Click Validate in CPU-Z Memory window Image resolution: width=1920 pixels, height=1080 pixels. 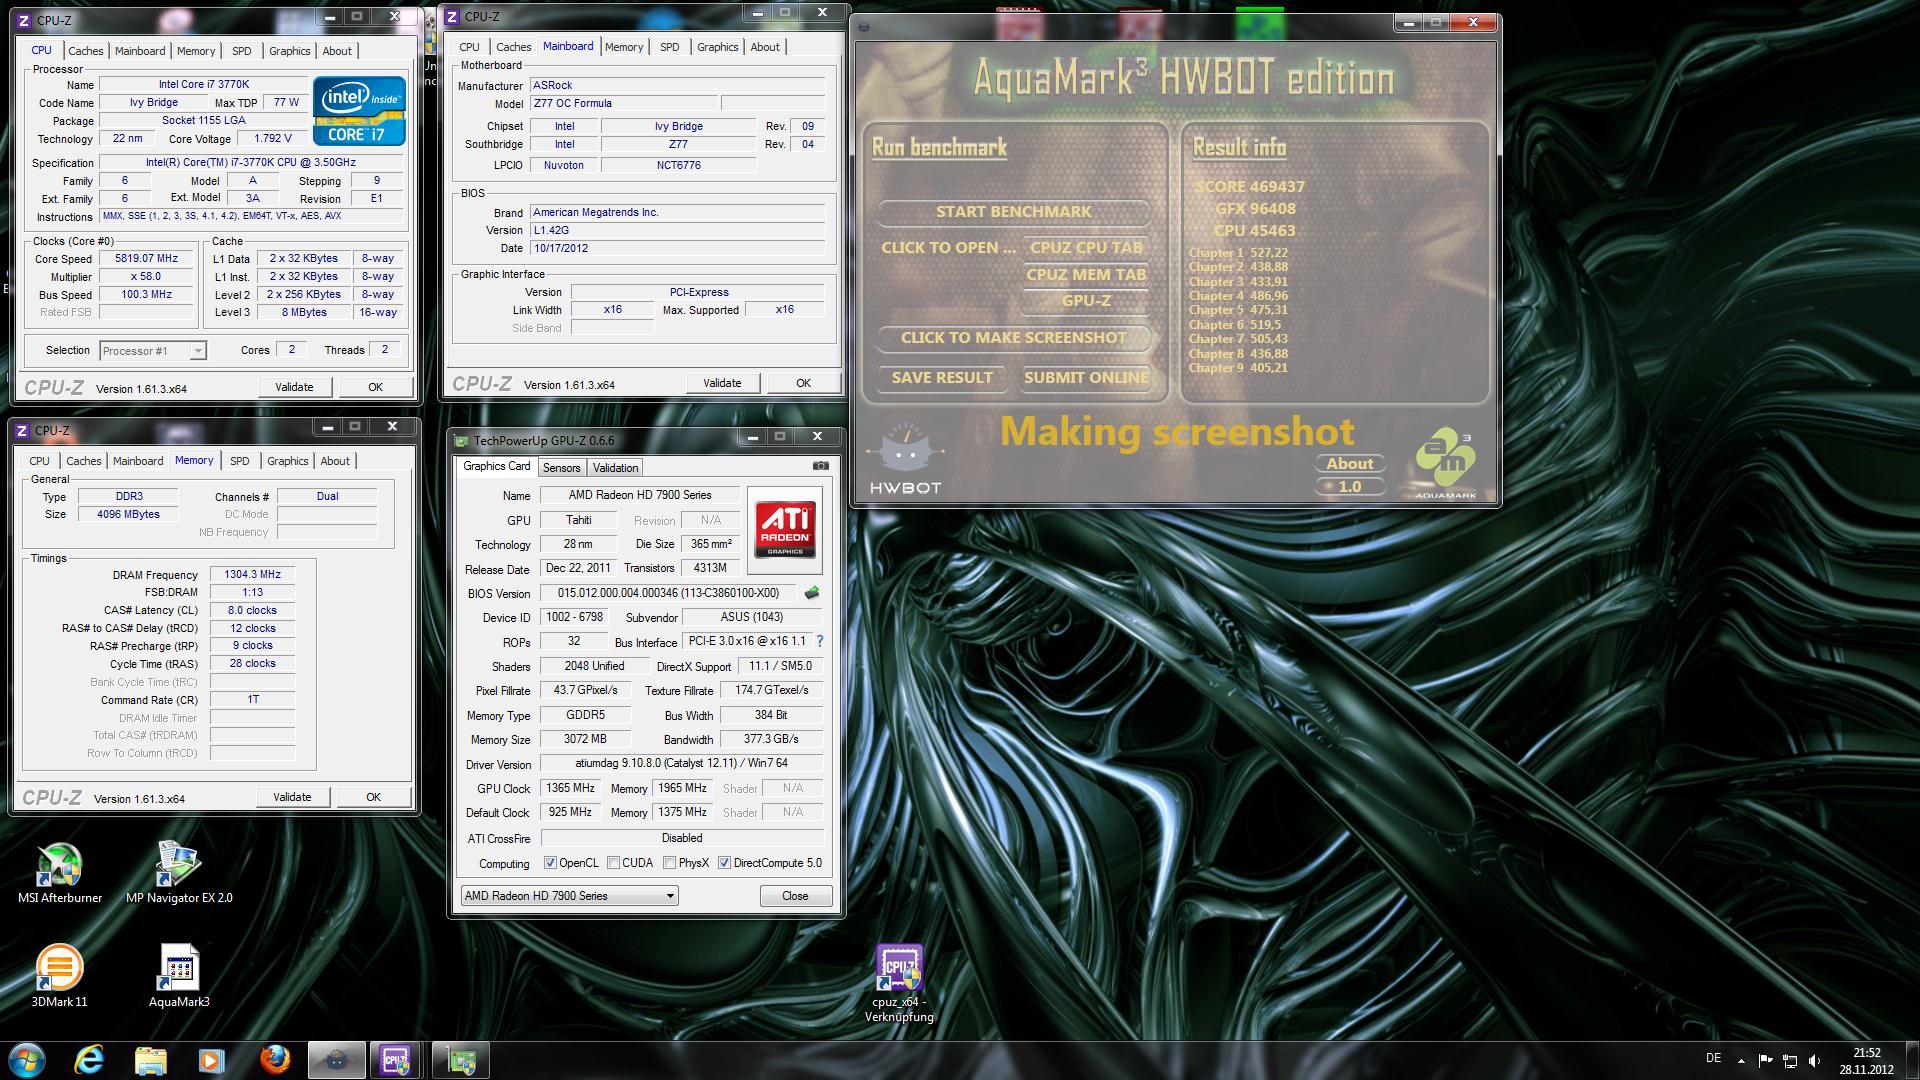[x=292, y=797]
